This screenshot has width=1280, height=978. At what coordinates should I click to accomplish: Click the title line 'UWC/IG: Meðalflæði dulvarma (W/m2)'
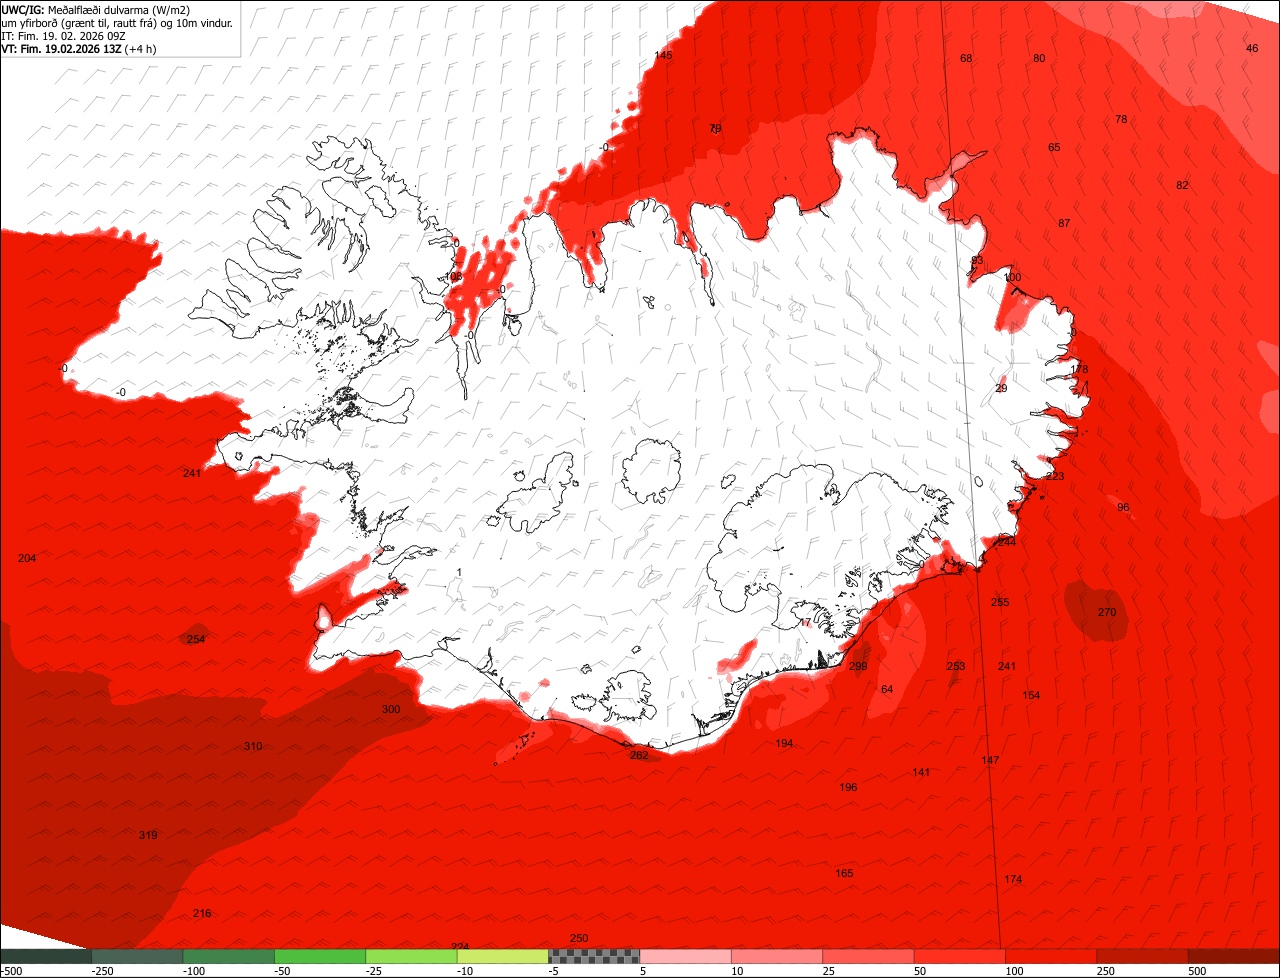[x=96, y=9]
